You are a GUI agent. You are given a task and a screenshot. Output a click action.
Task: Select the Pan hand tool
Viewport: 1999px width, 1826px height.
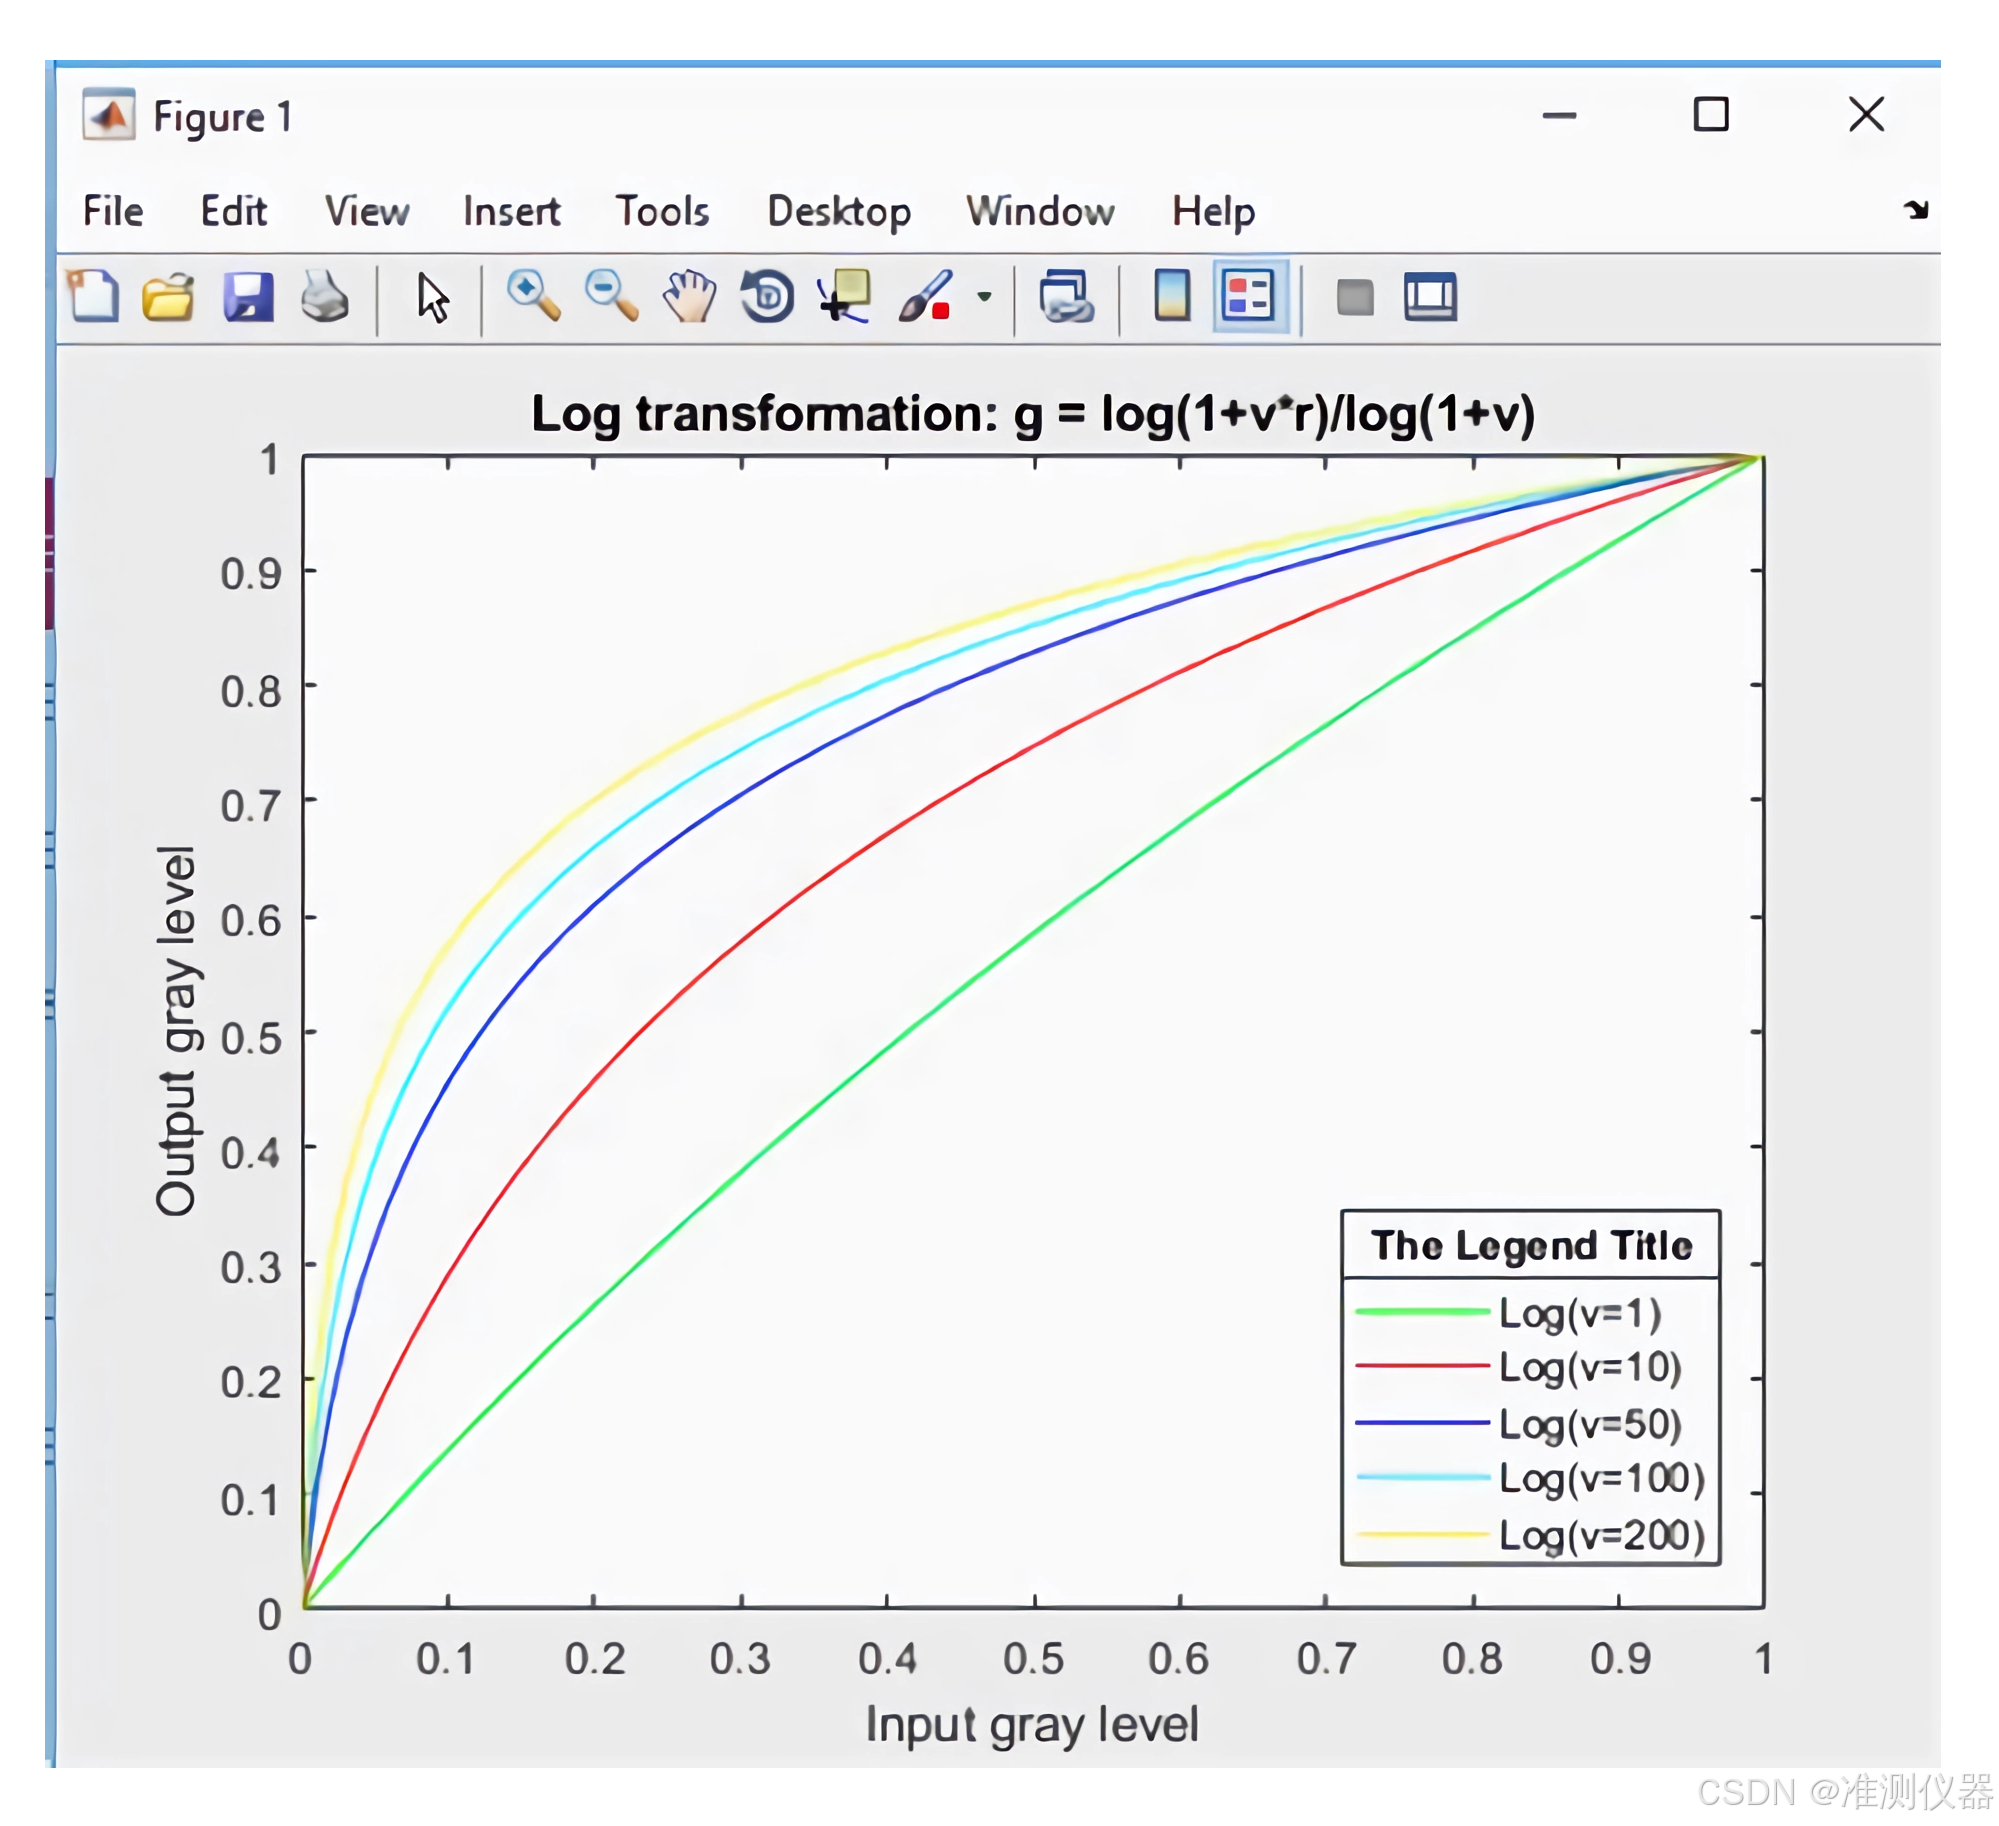click(689, 296)
